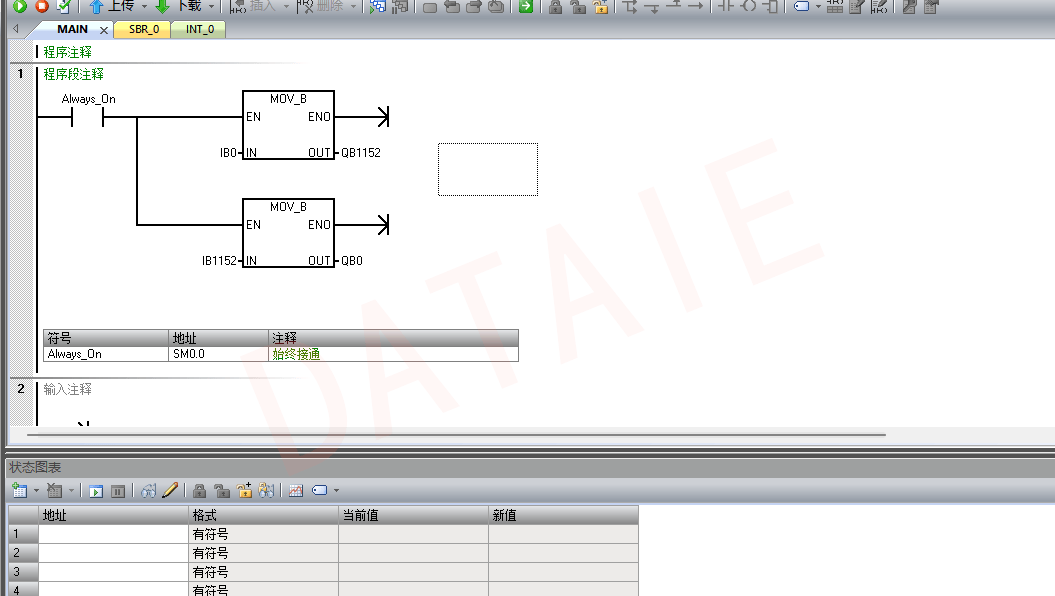Click the 下载 download button
1055x596 pixels.
point(178,6)
